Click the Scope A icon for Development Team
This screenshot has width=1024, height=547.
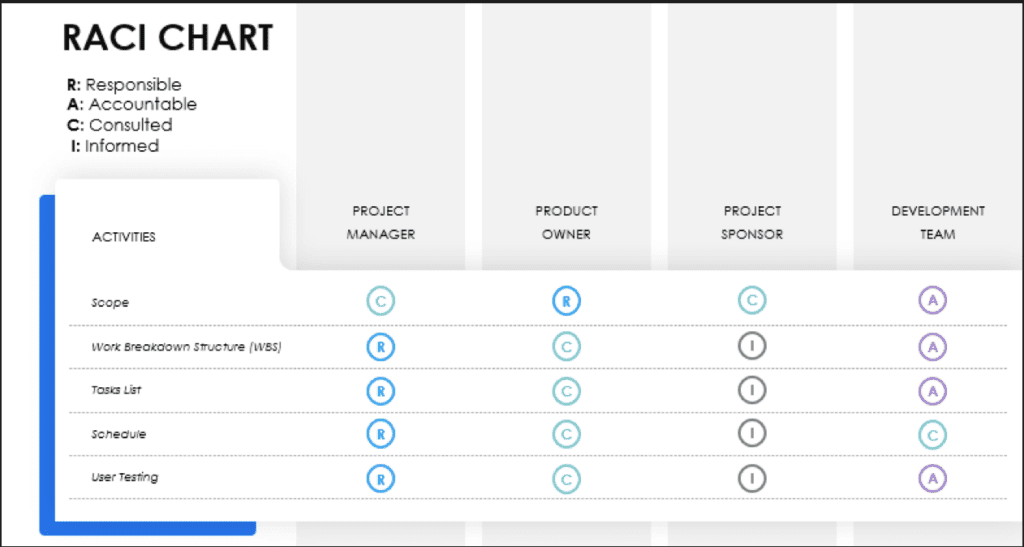coord(933,301)
